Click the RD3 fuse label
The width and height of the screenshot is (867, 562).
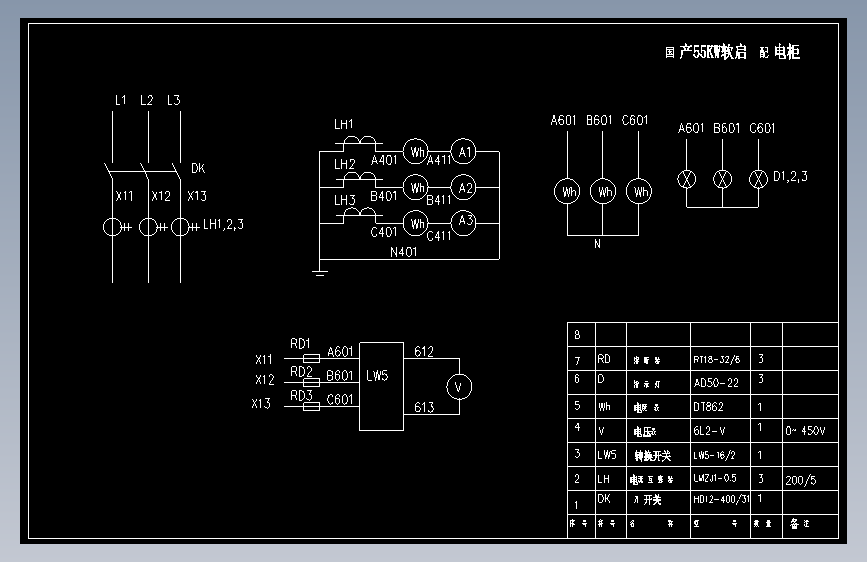pyautogui.click(x=301, y=396)
